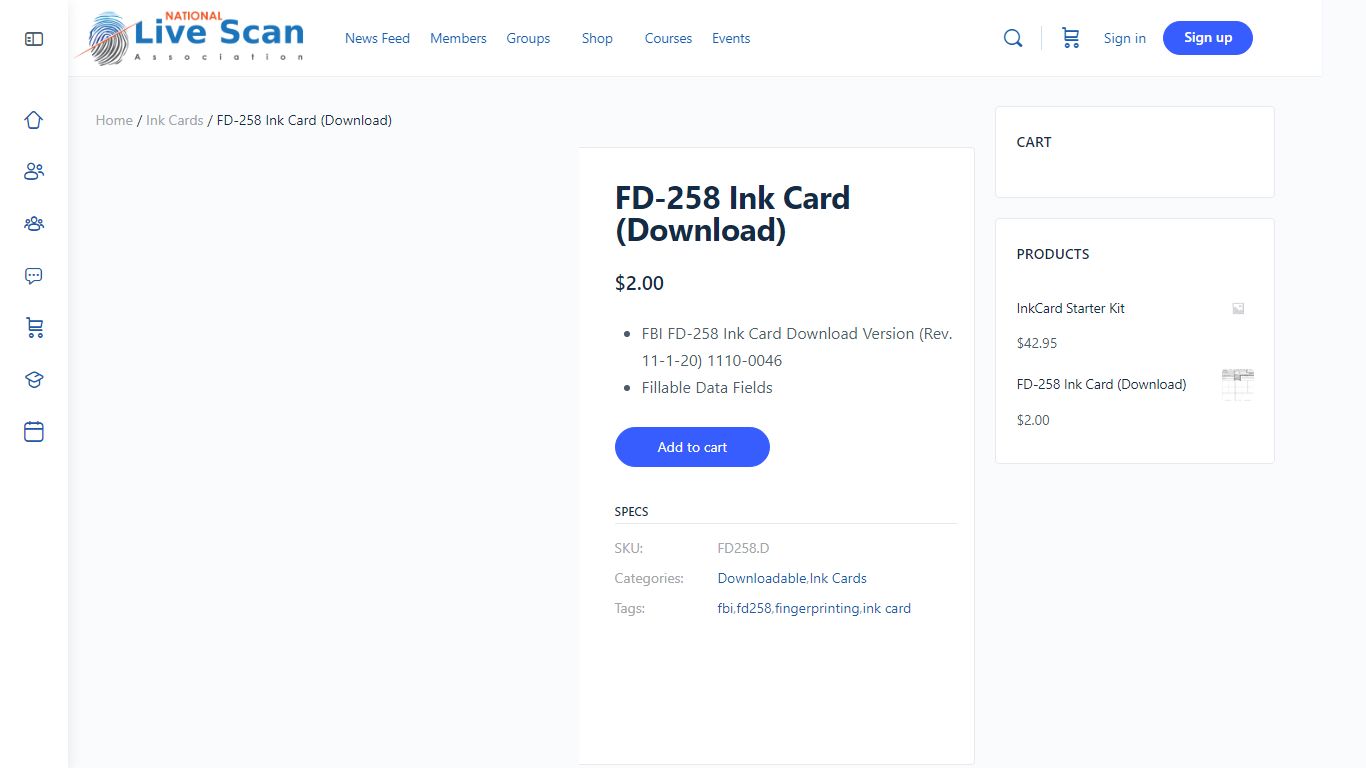Open the shop cart icon in sidebar
Image resolution: width=1366 pixels, height=768 pixels.
point(34,328)
